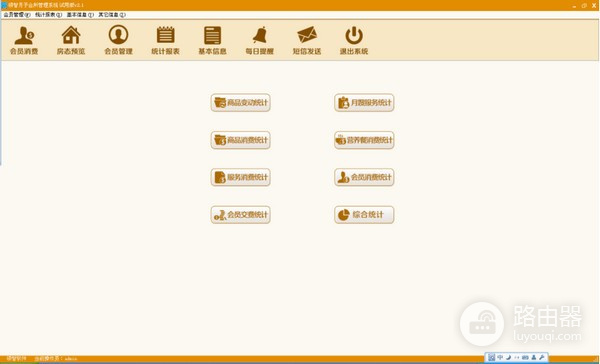Open 统计报表 menu in menu bar

click(x=48, y=15)
